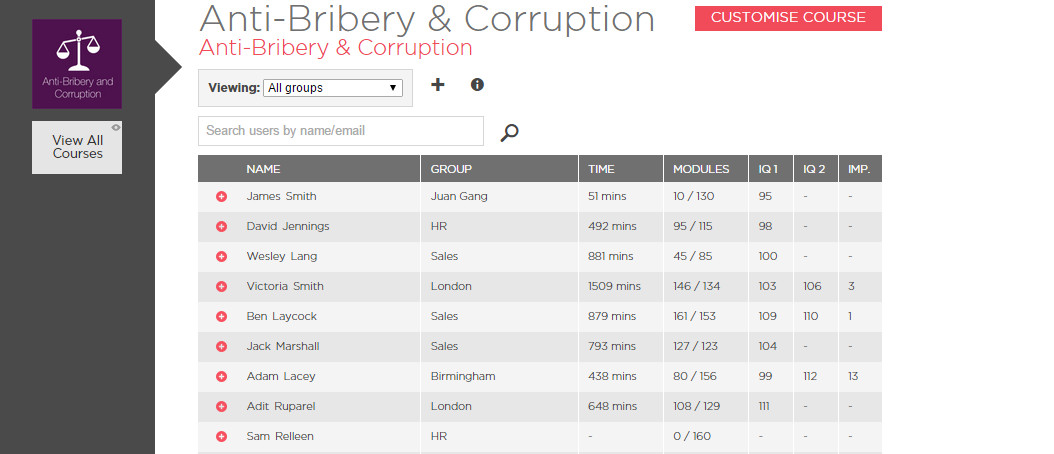Sort by the Name column header
This screenshot has width=1054, height=454.
click(263, 169)
